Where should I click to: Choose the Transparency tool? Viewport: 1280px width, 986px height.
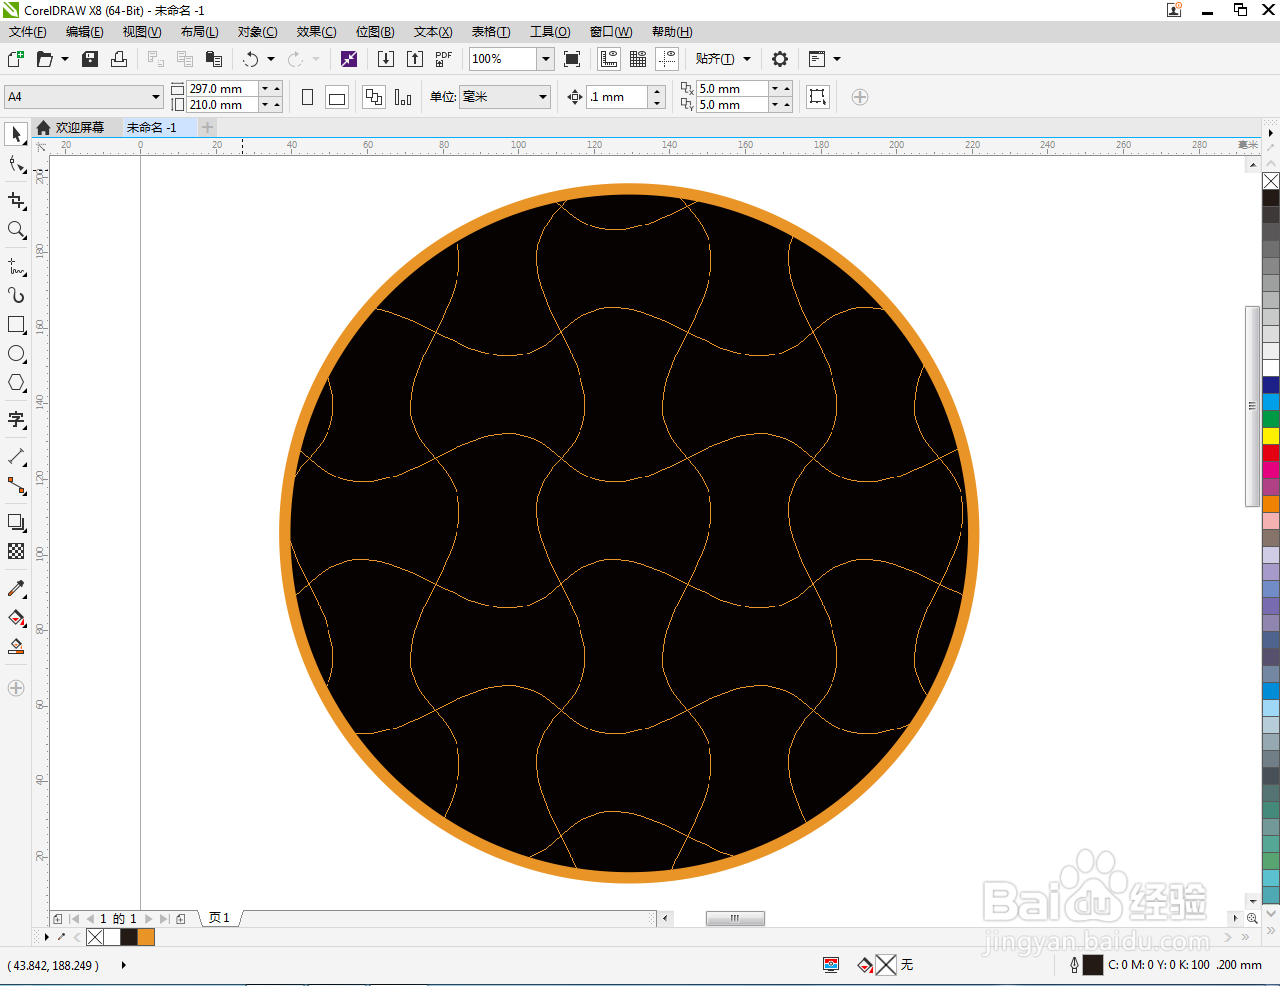coord(16,551)
